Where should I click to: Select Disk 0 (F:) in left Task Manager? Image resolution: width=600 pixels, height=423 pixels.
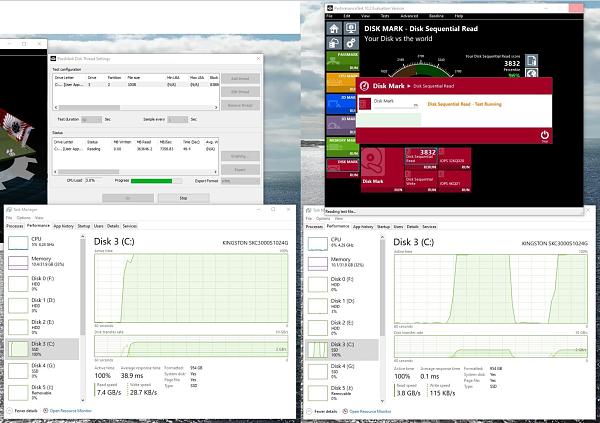(43, 284)
